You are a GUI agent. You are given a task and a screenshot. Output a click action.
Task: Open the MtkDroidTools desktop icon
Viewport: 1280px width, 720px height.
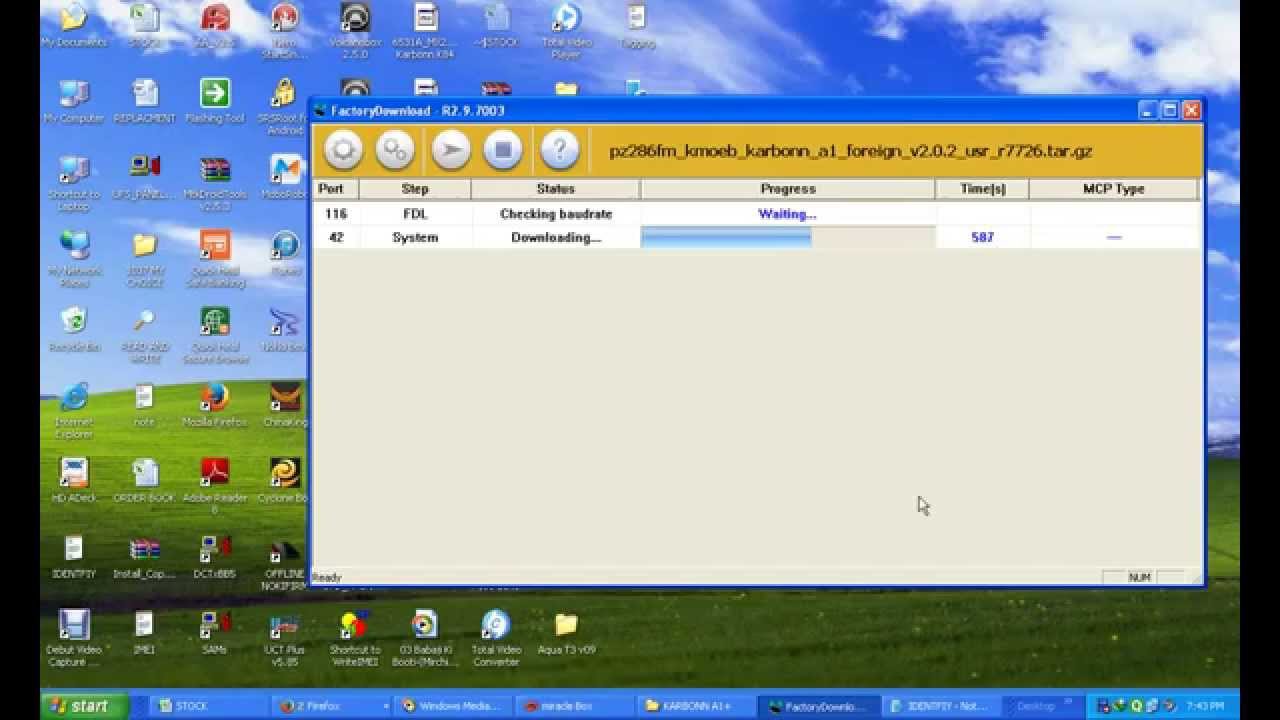point(214,184)
